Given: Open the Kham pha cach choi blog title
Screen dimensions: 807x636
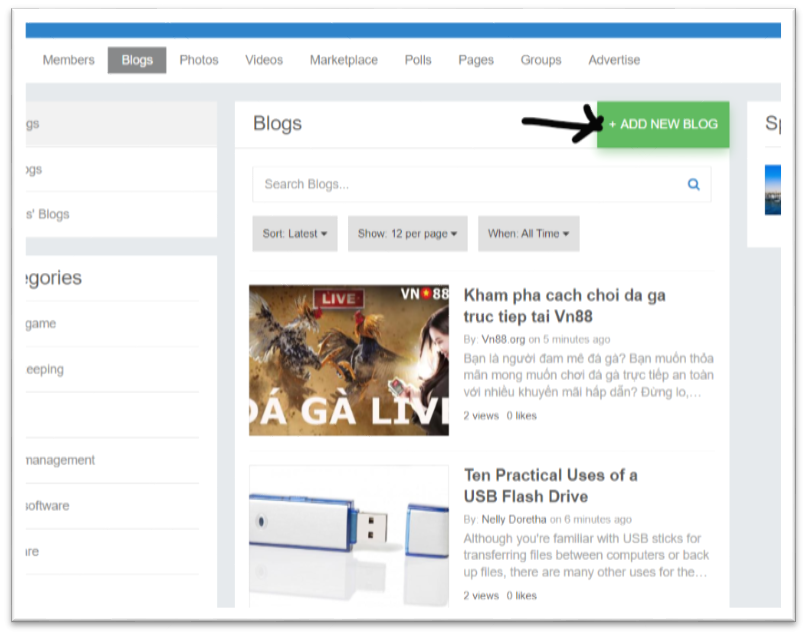Looking at the screenshot, I should pos(565,306).
